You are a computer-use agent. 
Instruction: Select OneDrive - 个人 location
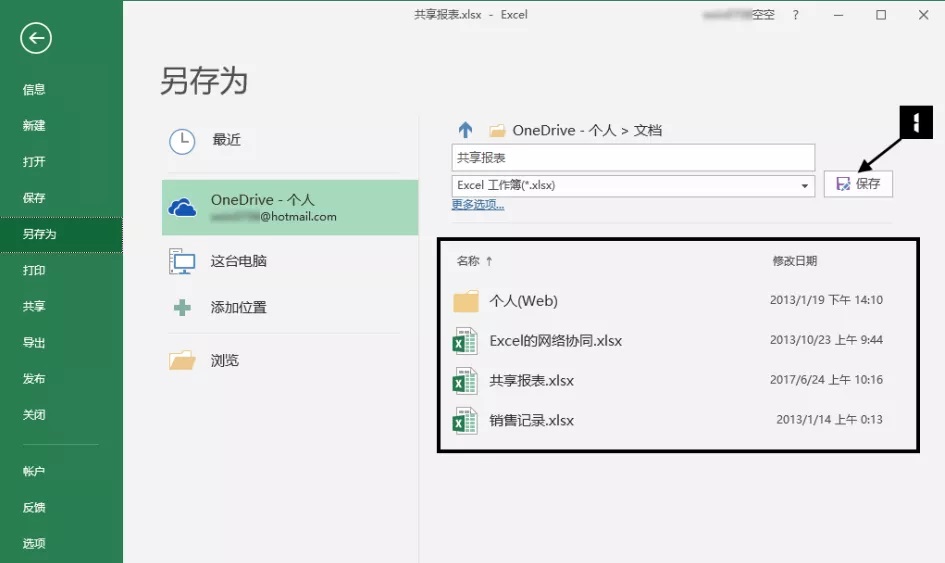point(290,207)
